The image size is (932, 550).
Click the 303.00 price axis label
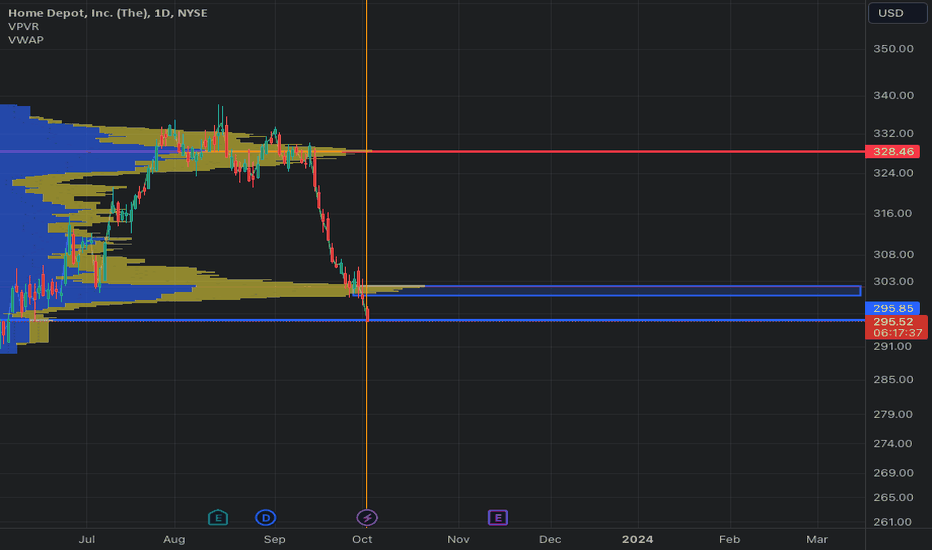point(893,281)
